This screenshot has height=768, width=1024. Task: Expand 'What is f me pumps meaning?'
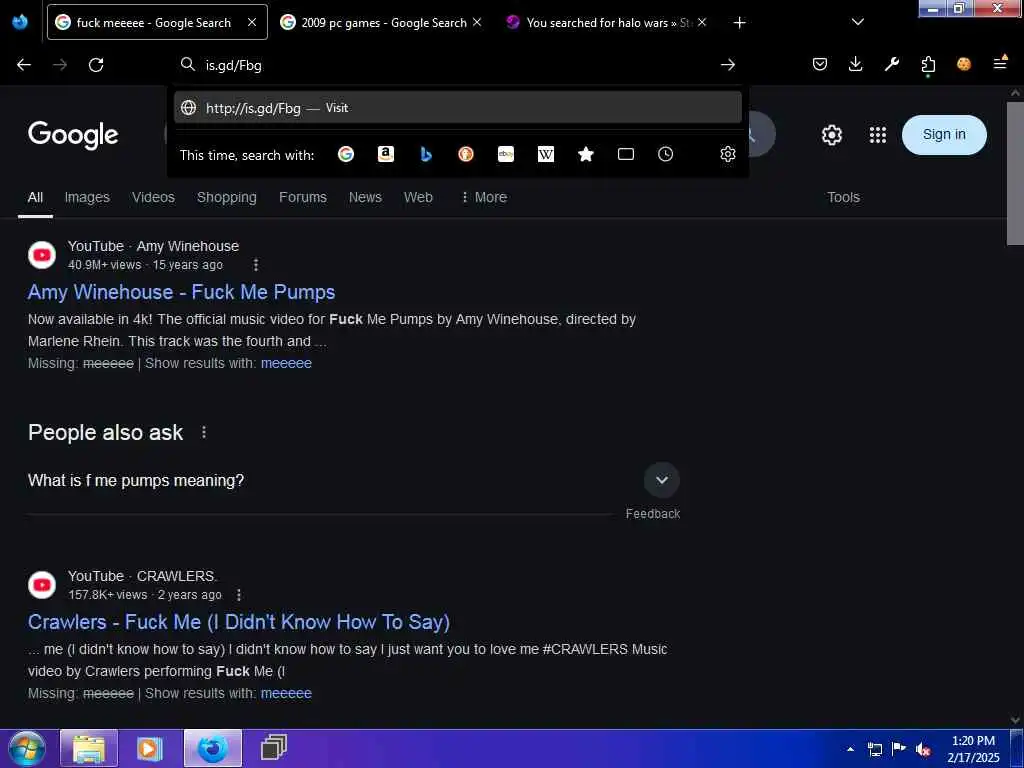[662, 480]
